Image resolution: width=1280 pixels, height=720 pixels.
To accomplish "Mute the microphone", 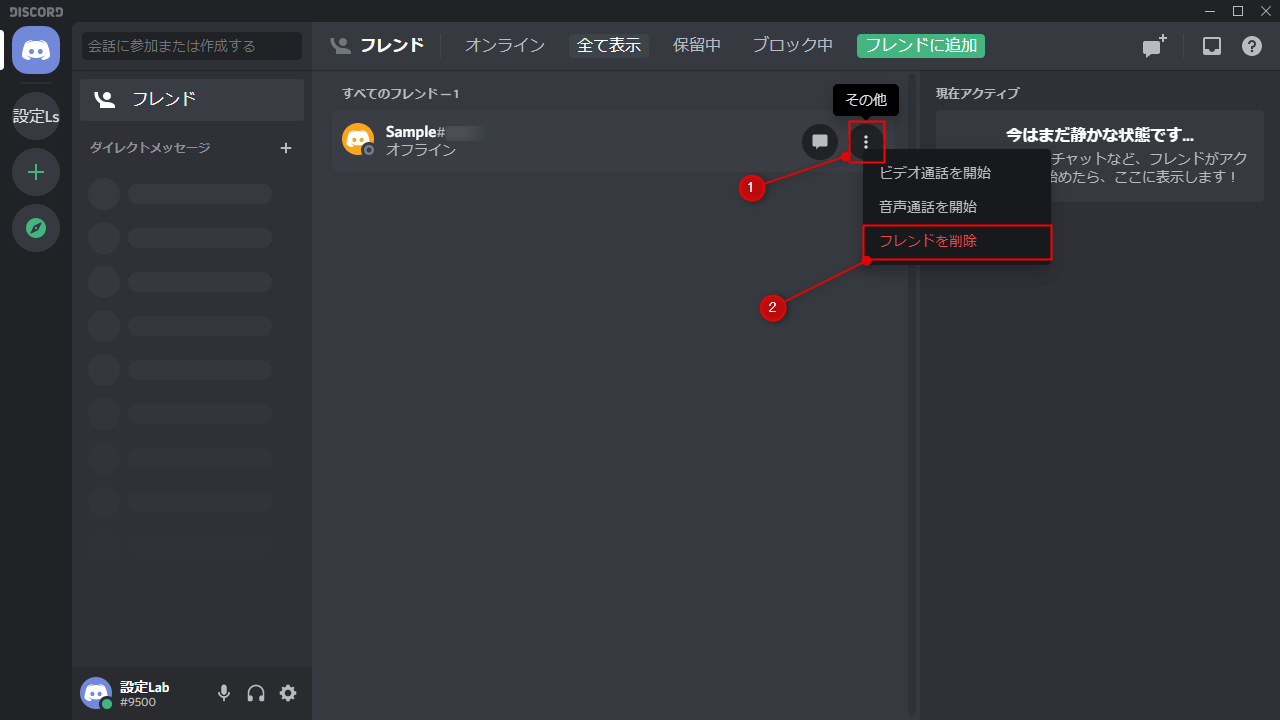I will pyautogui.click(x=224, y=693).
